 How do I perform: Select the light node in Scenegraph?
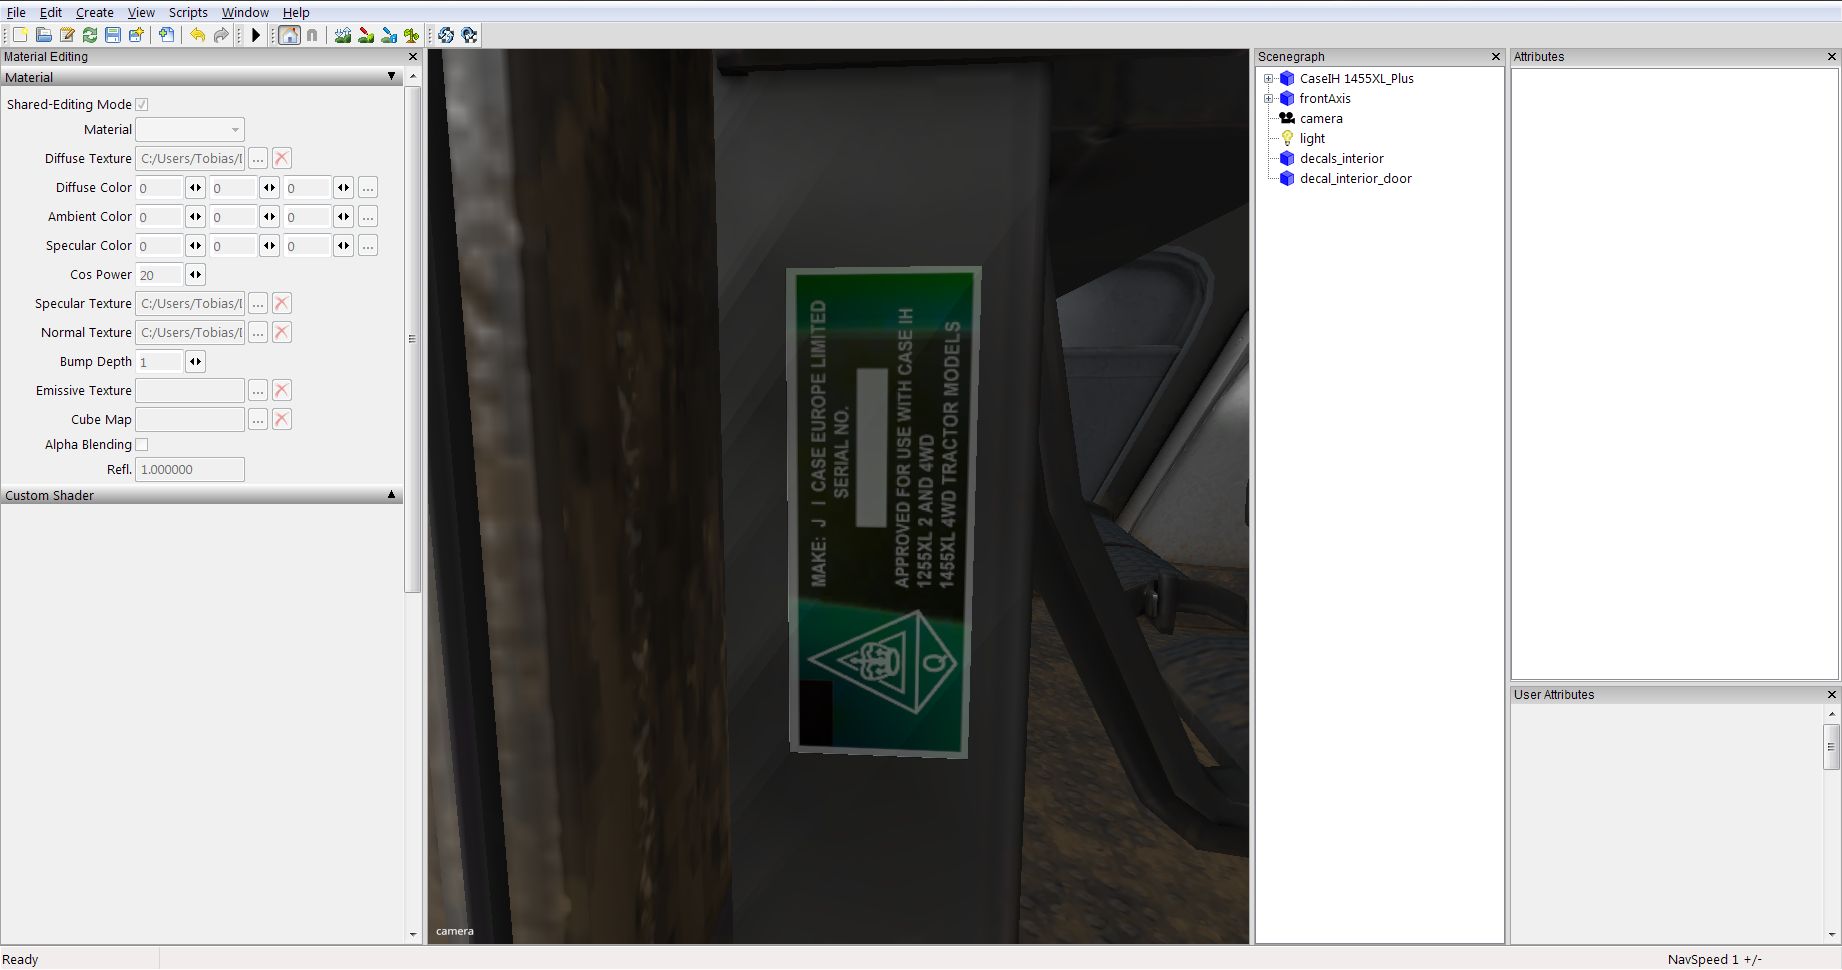click(1312, 138)
